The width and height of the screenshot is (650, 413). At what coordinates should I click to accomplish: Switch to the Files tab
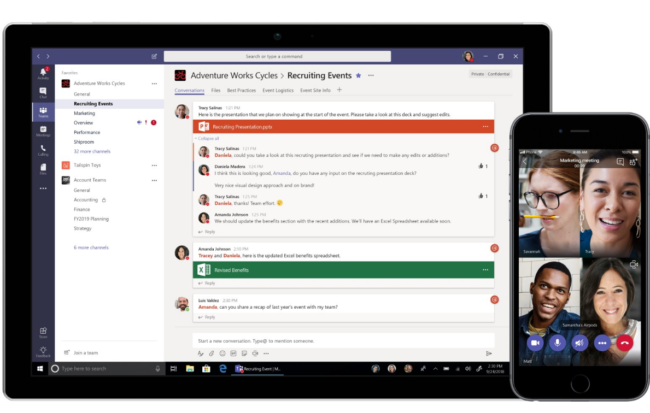[x=216, y=90]
